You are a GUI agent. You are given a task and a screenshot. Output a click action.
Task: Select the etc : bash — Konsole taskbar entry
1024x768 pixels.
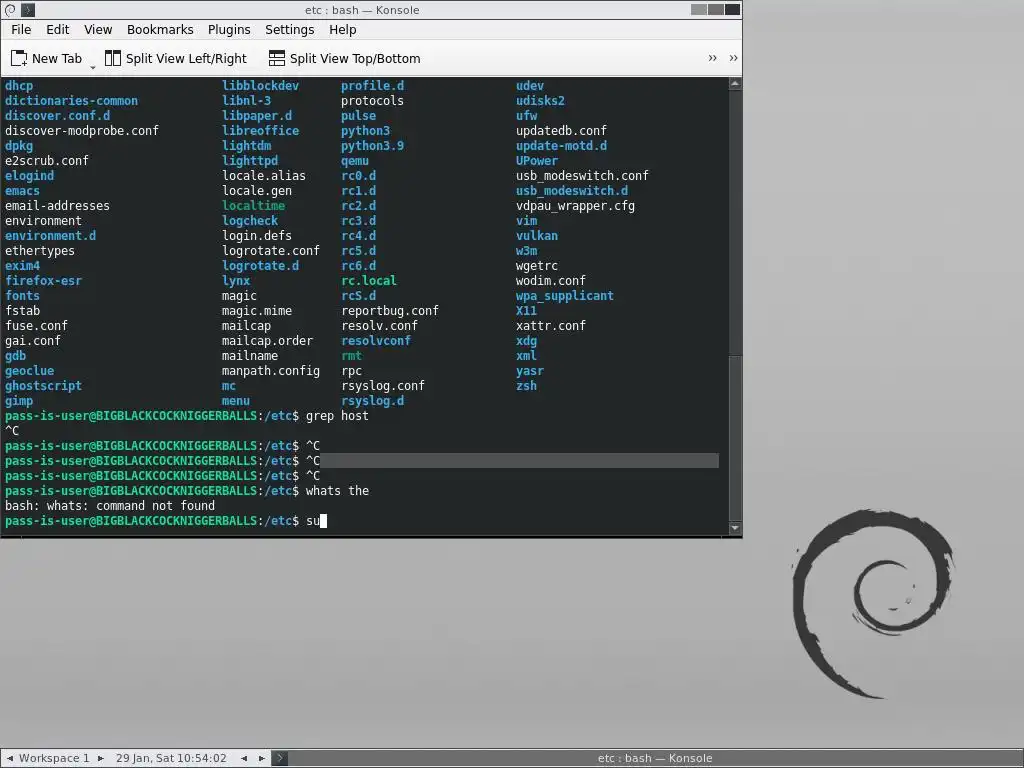pyautogui.click(x=654, y=758)
